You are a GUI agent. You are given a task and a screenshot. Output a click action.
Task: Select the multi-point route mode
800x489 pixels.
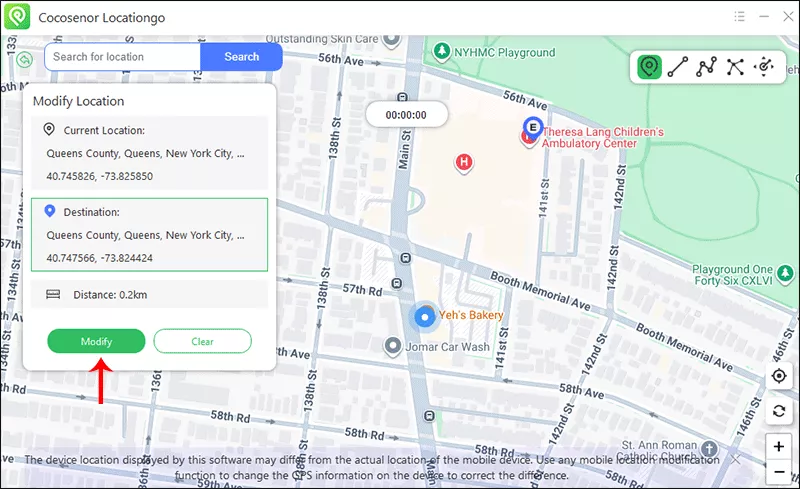click(707, 67)
